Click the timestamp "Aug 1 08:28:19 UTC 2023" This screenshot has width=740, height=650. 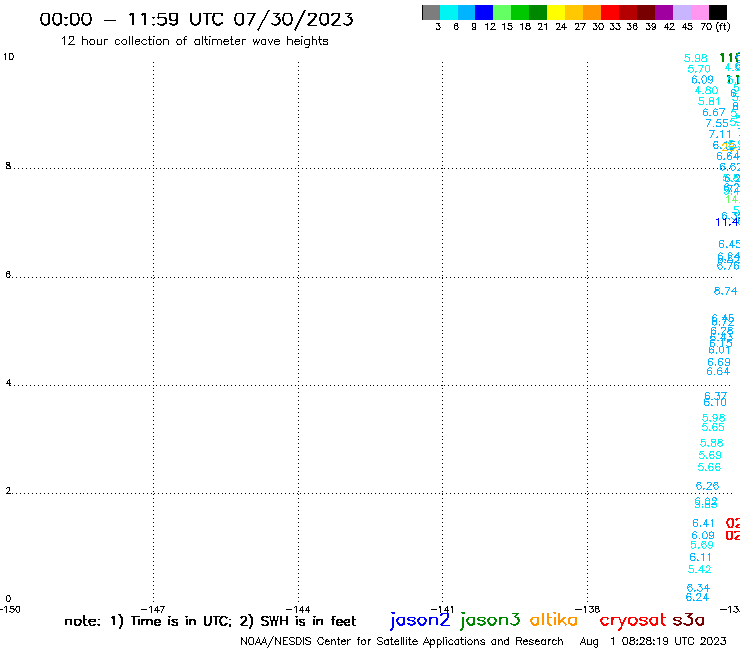point(653,641)
